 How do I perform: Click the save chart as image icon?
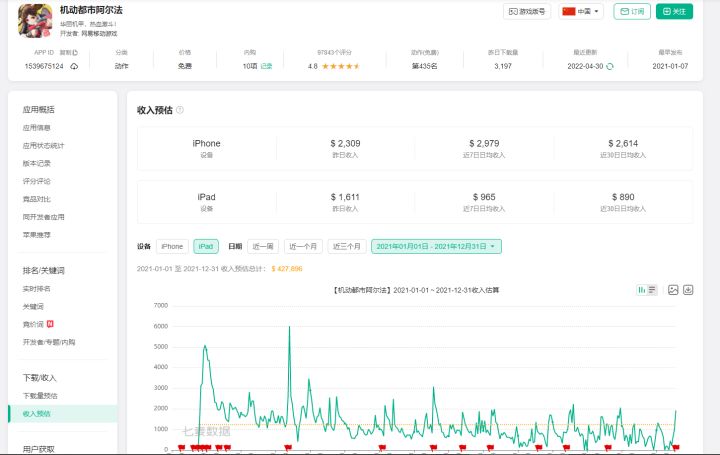(673, 290)
